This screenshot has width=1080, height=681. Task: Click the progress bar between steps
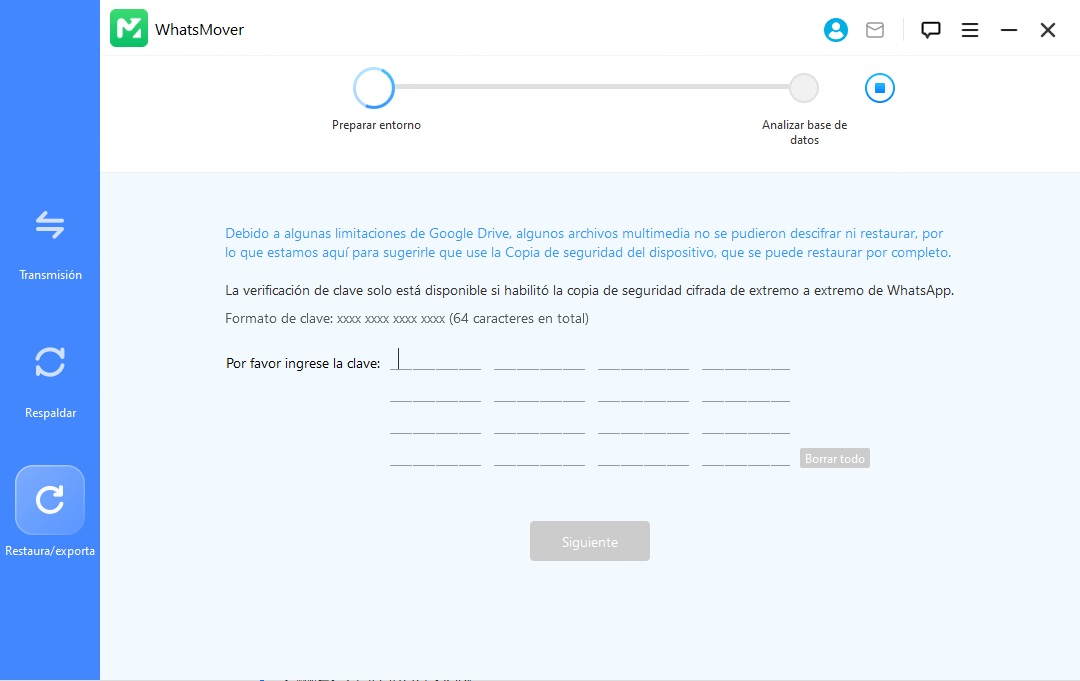pos(590,87)
